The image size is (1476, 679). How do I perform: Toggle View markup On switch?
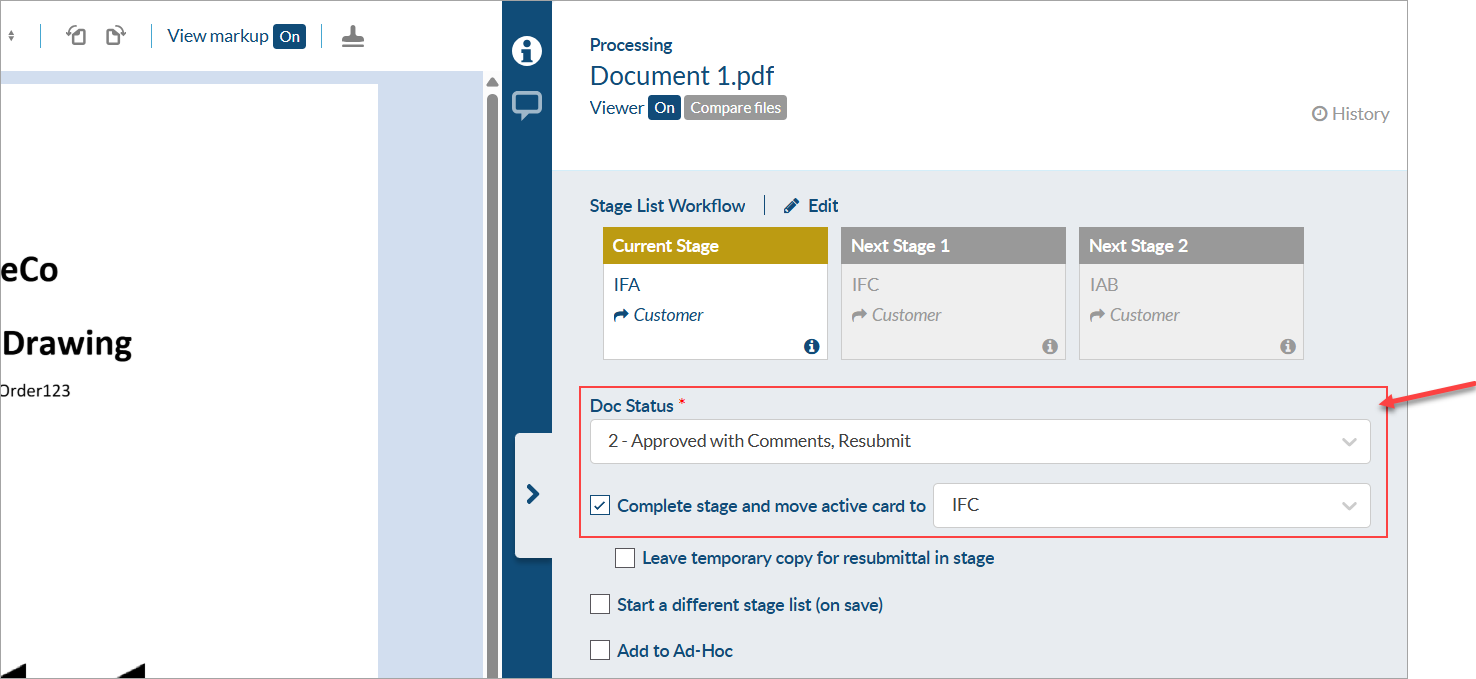click(289, 36)
